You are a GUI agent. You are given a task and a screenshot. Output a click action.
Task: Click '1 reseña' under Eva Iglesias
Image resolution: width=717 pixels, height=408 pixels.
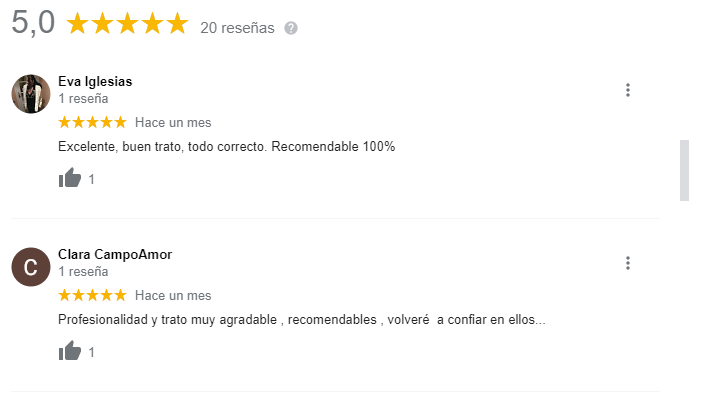pyautogui.click(x=84, y=99)
